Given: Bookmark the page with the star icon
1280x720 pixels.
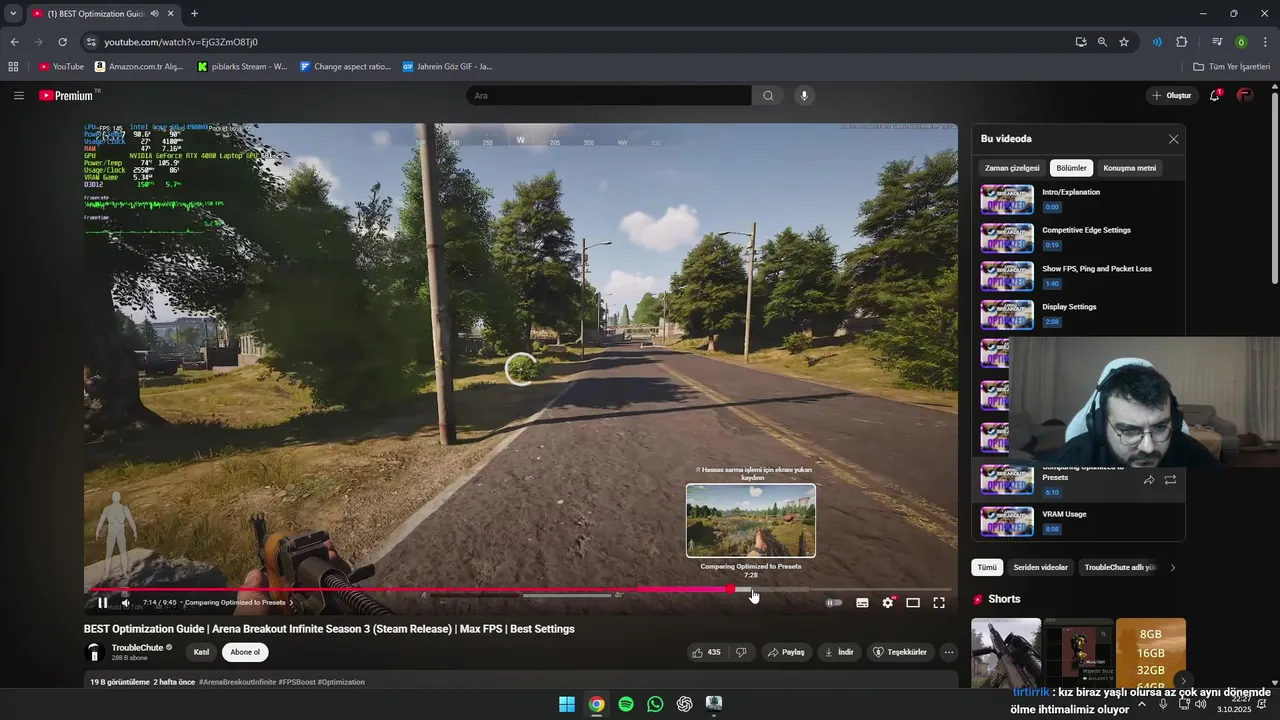Looking at the screenshot, I should [x=1124, y=42].
